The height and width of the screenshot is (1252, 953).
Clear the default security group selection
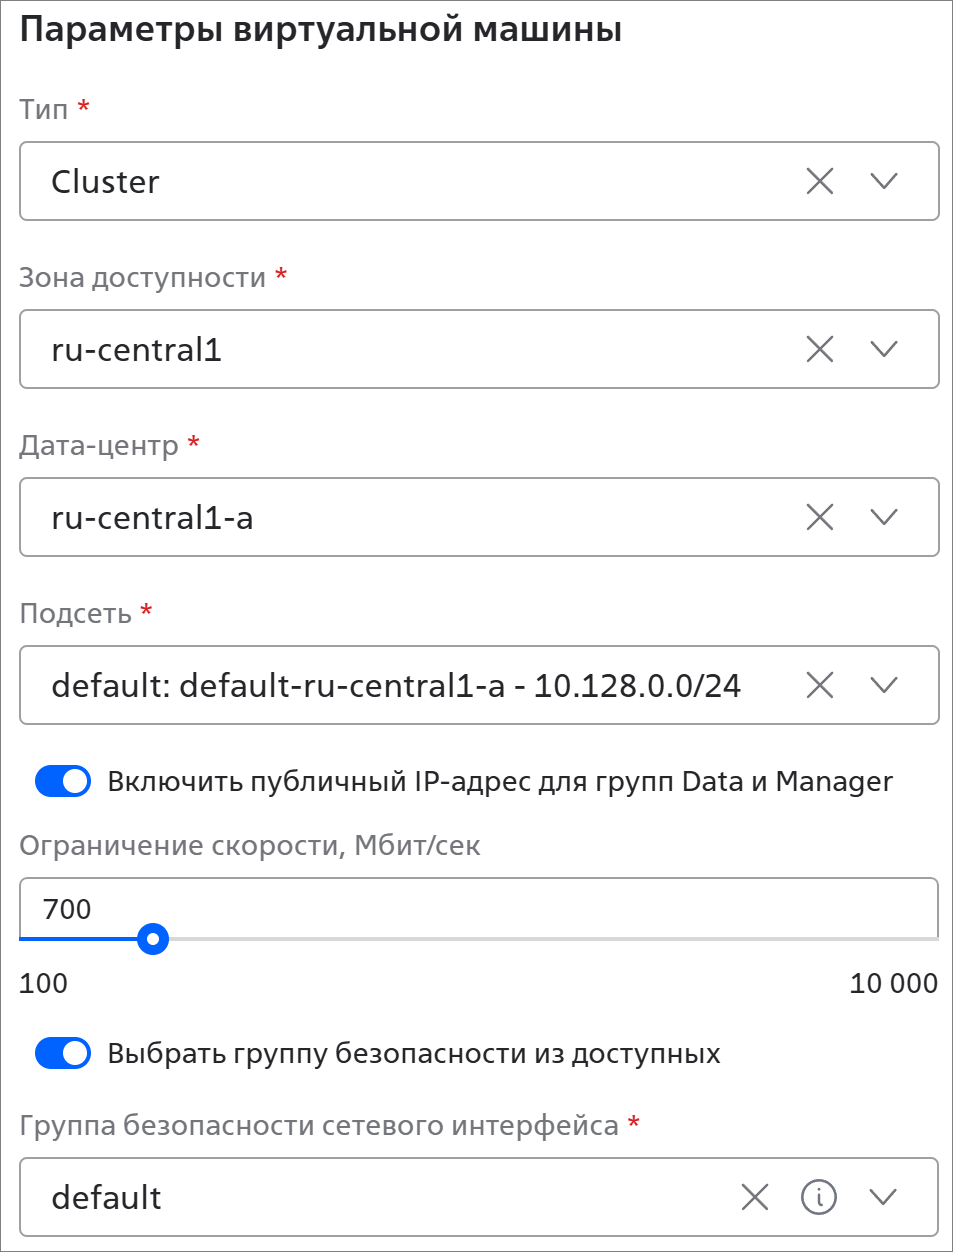point(755,1197)
